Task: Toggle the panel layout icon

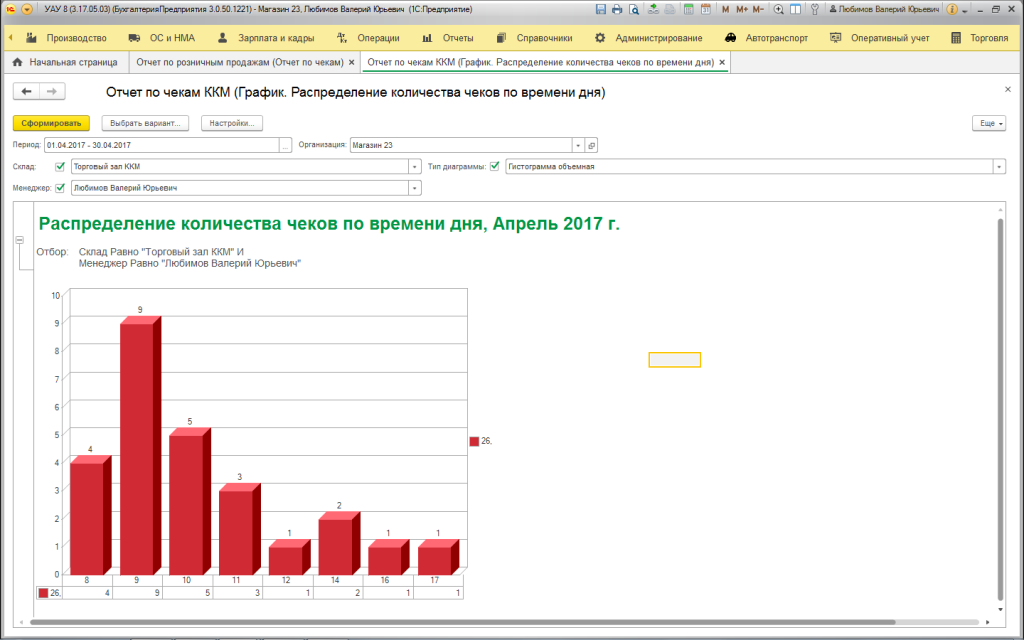Action: 795,10
